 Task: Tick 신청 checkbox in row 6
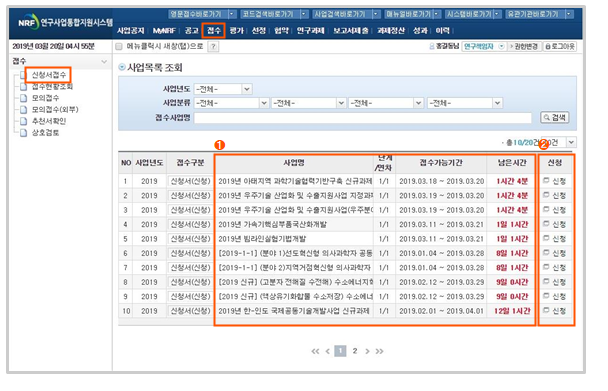click(546, 253)
